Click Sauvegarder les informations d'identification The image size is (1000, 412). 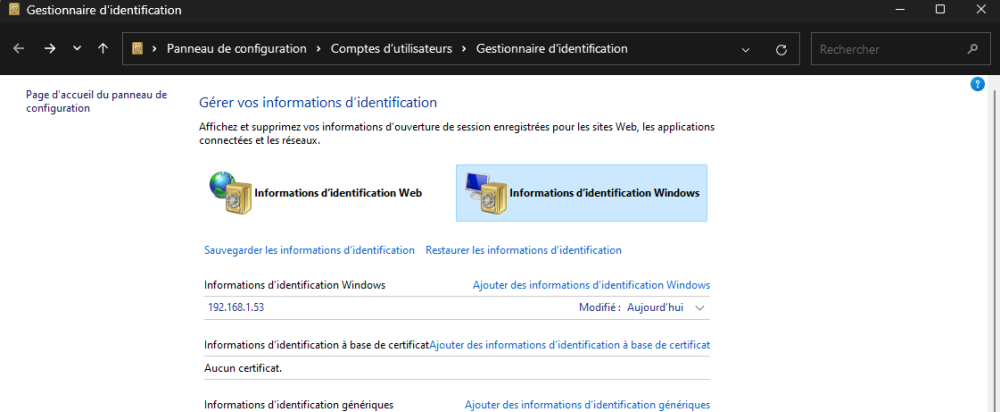pos(309,250)
